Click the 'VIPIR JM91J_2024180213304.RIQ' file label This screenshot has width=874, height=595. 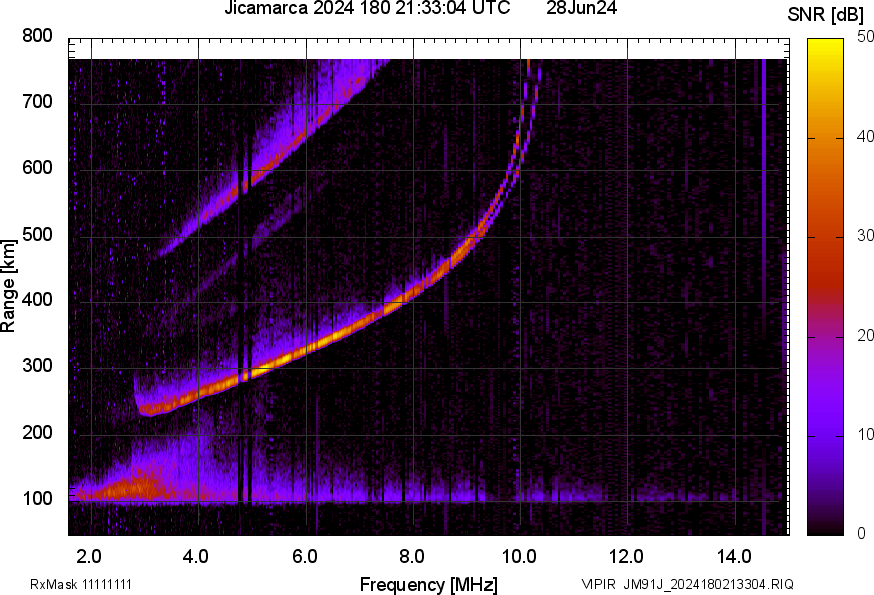point(687,584)
